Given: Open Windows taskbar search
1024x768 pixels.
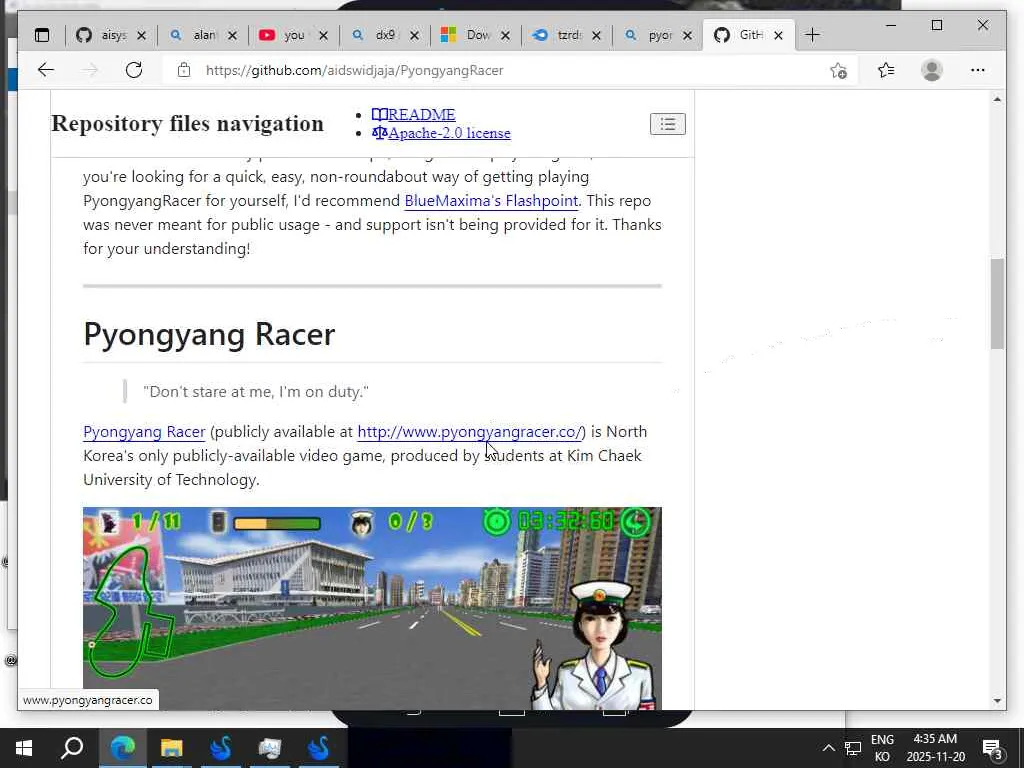Looking at the screenshot, I should [72, 748].
